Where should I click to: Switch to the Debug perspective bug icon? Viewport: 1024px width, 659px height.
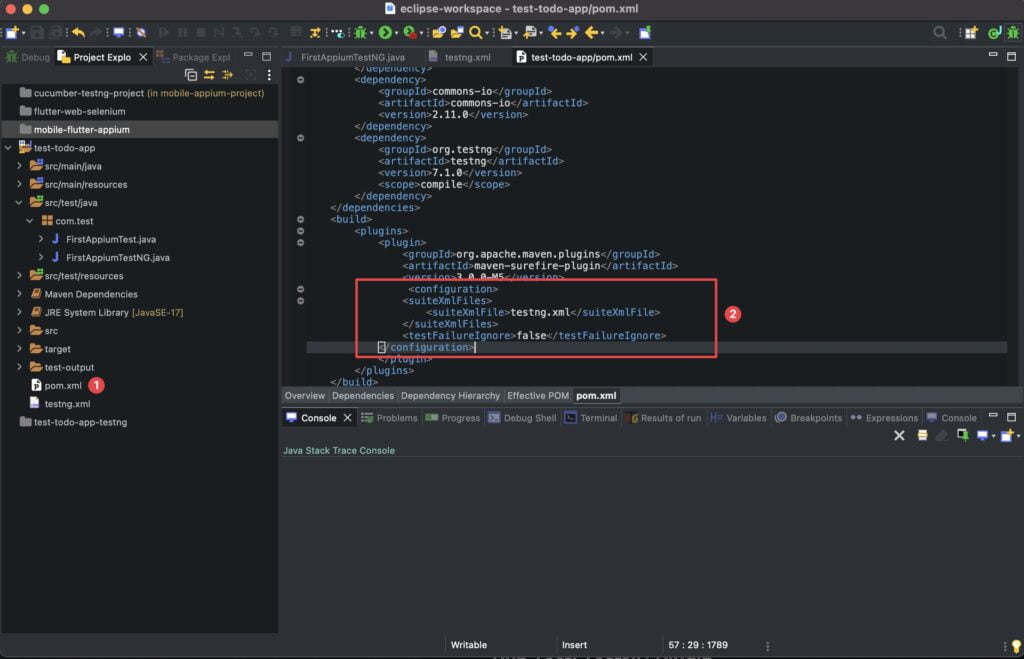[x=1013, y=33]
